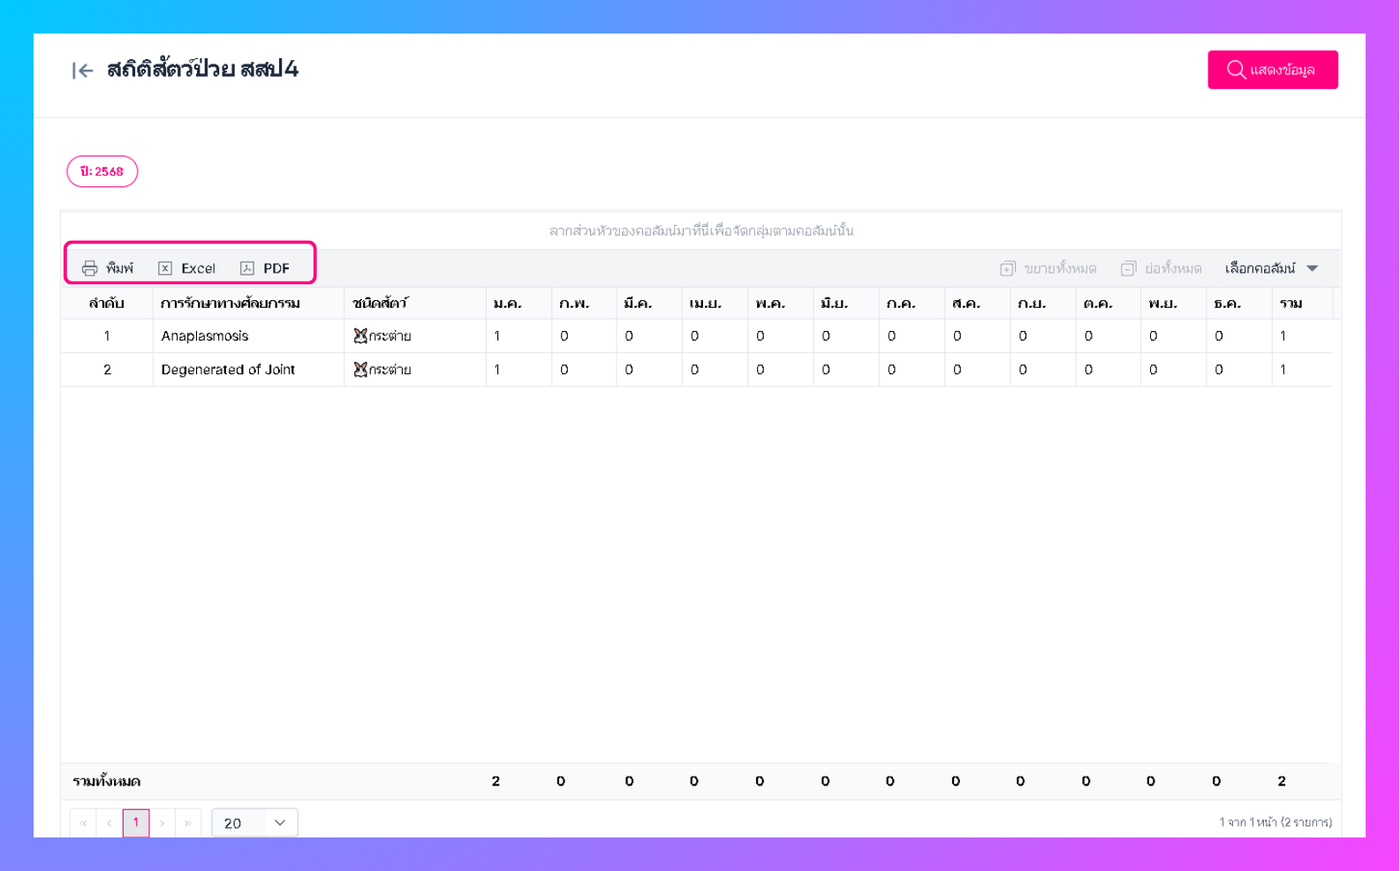This screenshot has width=1400, height=871.
Task: Click the collapse-all (ย่อทั้งหมด) minus icon
Action: click(x=1128, y=268)
